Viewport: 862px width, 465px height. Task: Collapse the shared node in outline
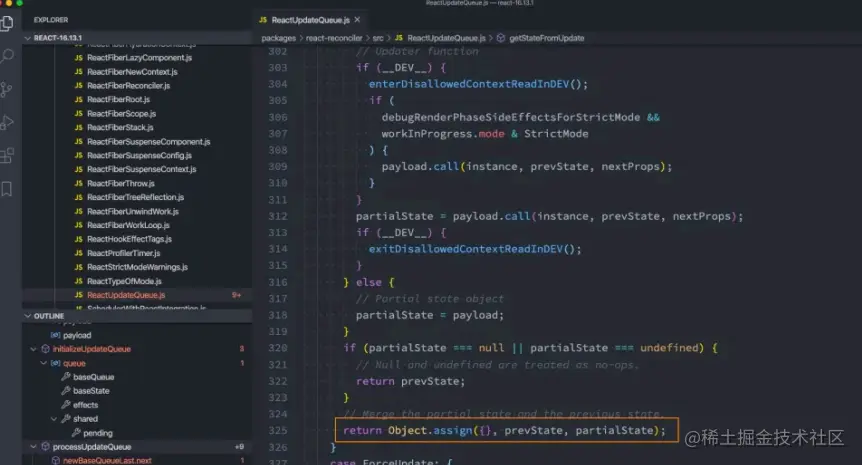click(54, 419)
